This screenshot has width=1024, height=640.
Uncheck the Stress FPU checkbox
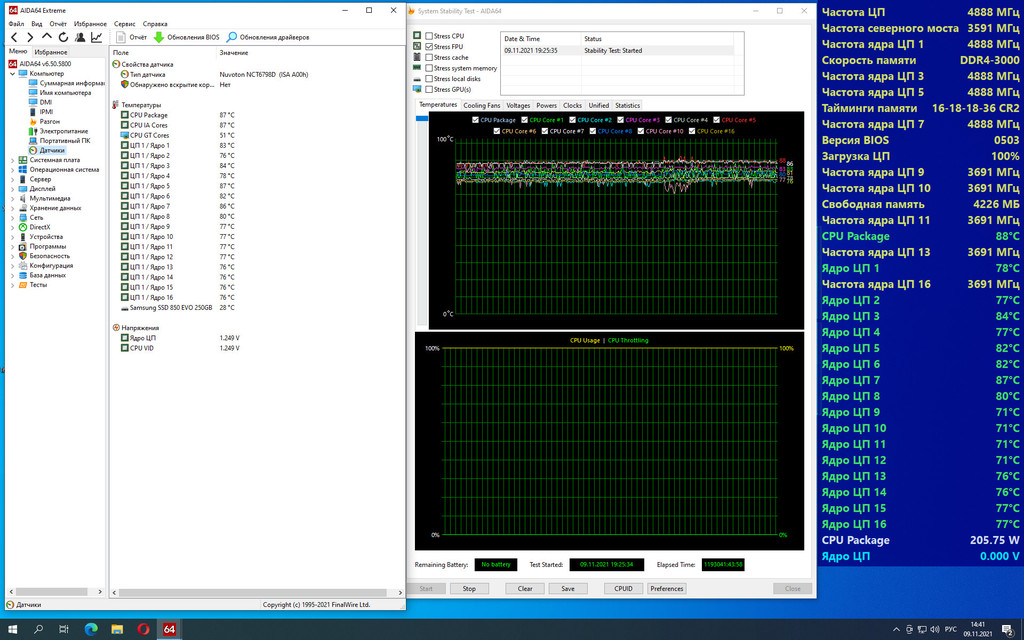click(429, 47)
